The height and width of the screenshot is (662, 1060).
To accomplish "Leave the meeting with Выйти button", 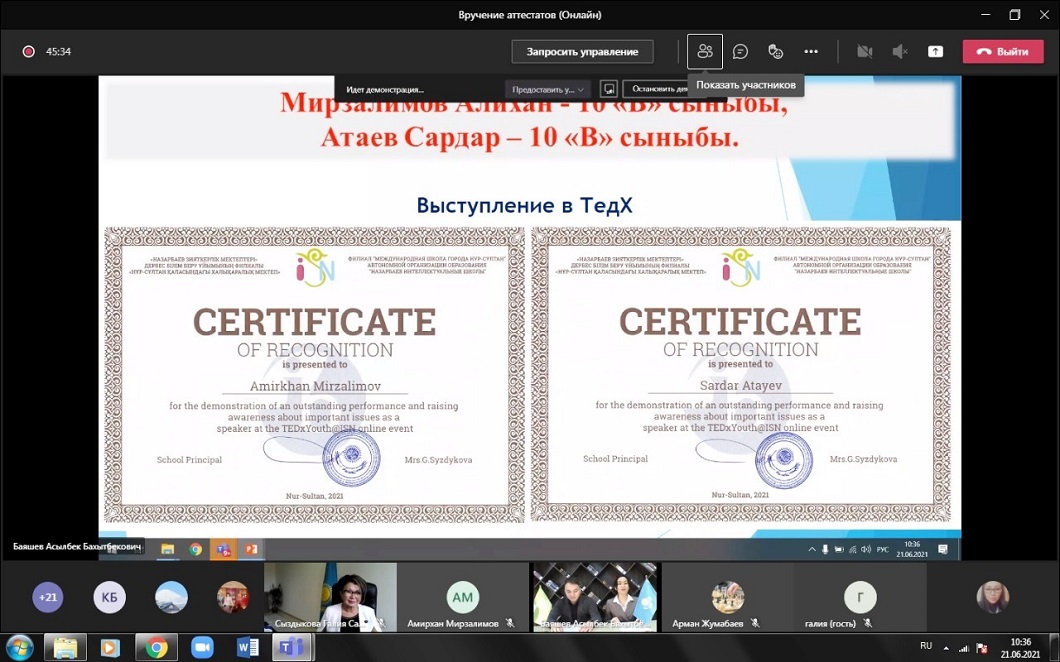I will click(x=1002, y=52).
